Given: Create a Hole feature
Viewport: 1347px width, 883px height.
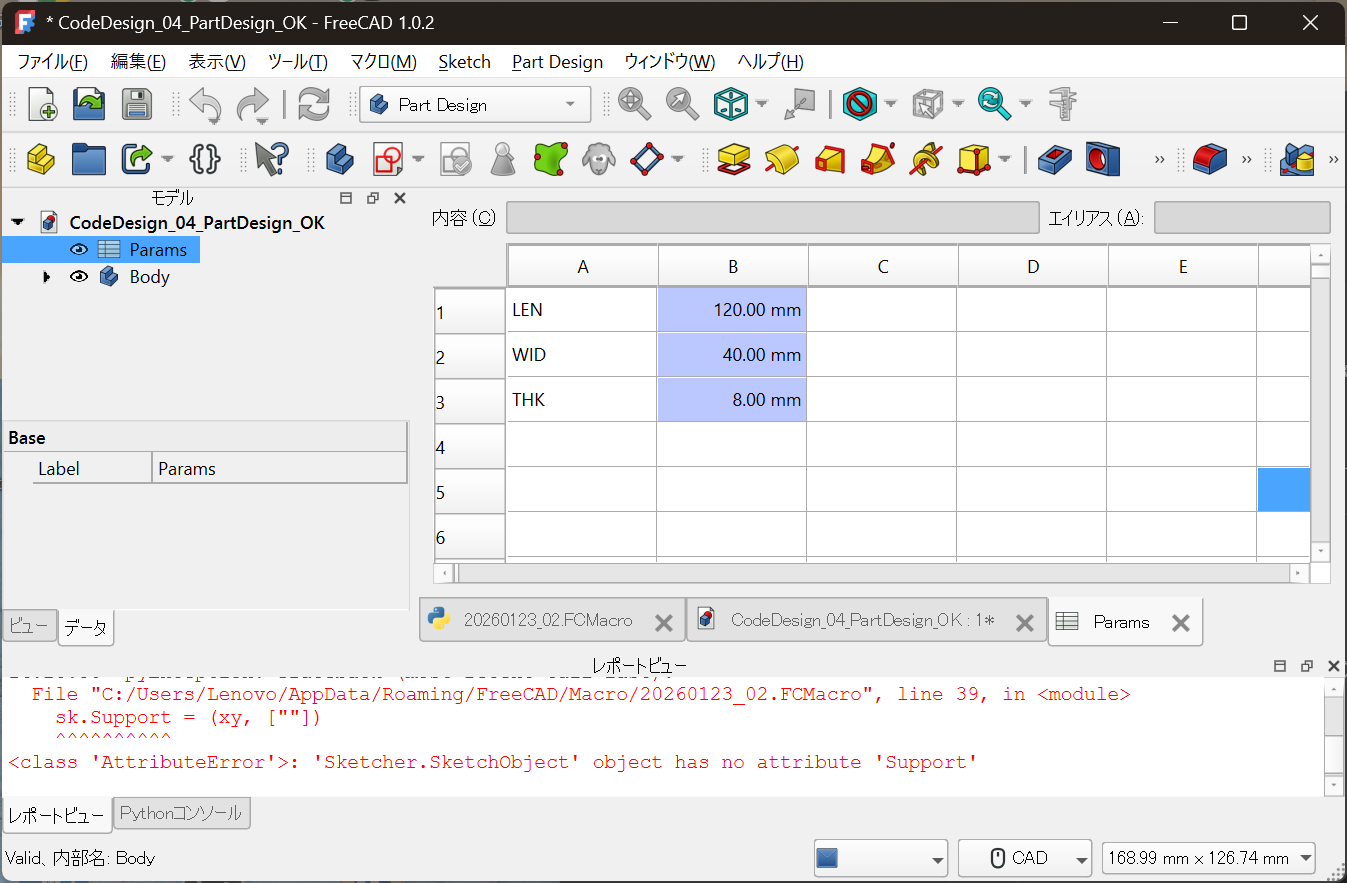Looking at the screenshot, I should tap(1100, 159).
